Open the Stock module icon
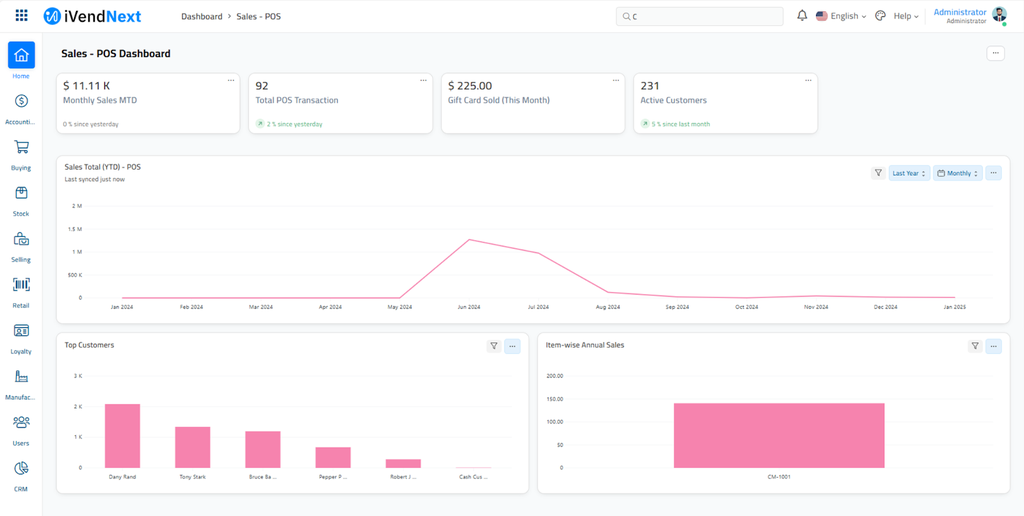 21,193
